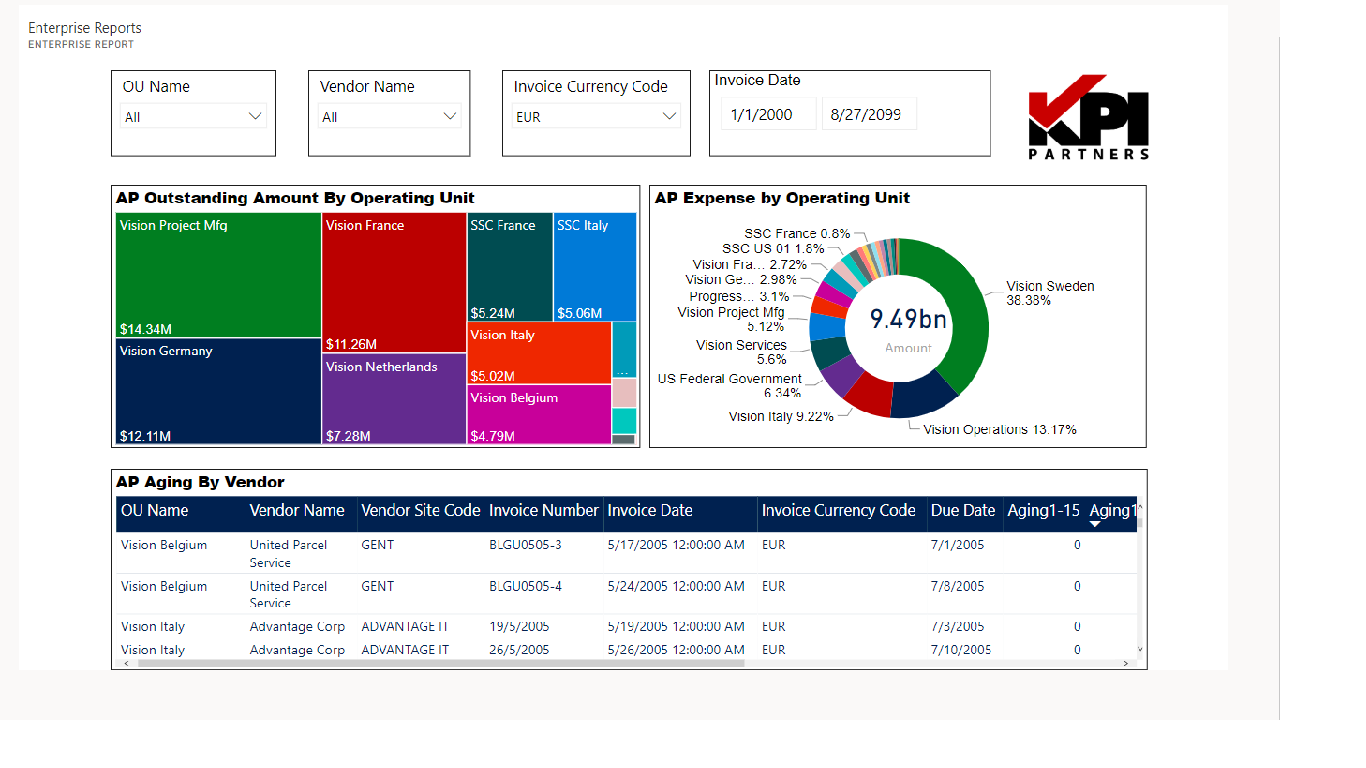The width and height of the screenshot is (1366, 768).
Task: Click the Enterprise Reports title
Action: pos(85,28)
